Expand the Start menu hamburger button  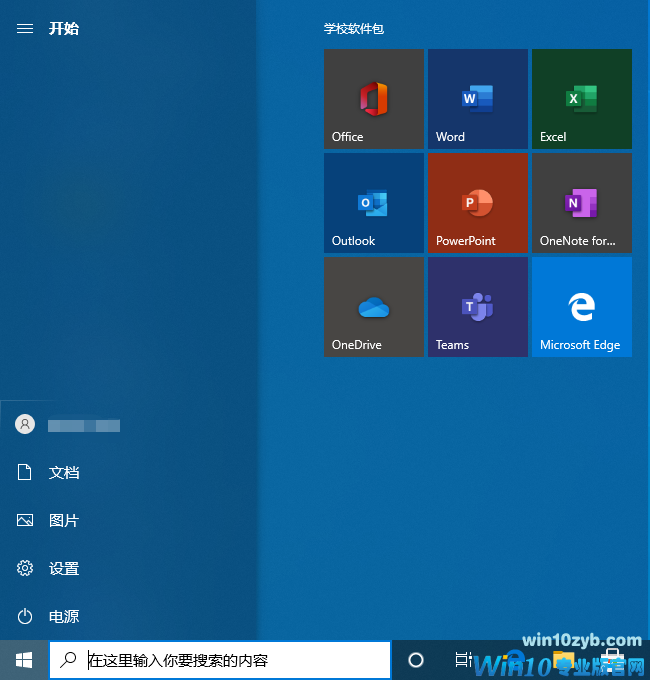tap(25, 29)
